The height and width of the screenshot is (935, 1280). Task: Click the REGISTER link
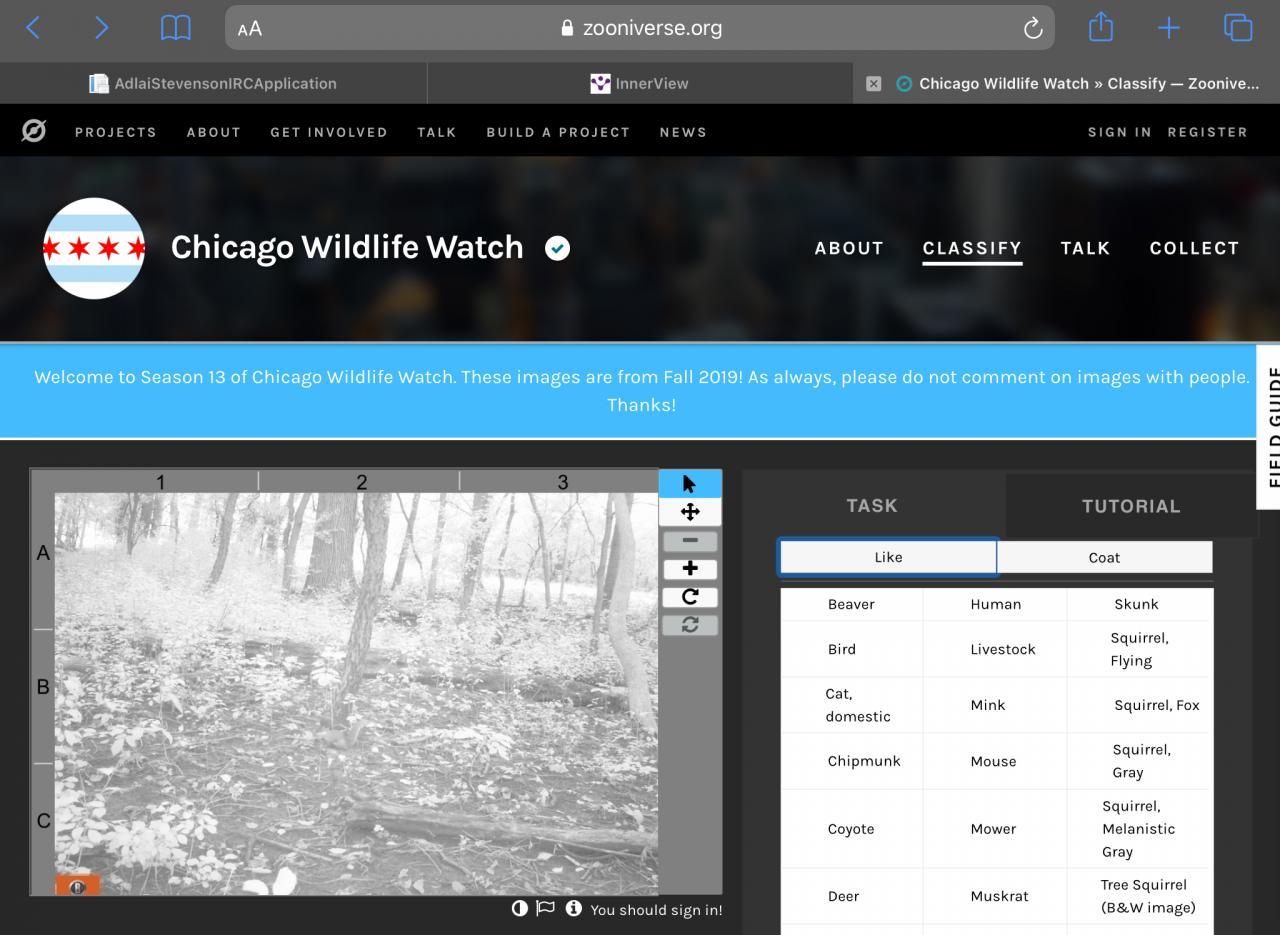[x=1208, y=132]
